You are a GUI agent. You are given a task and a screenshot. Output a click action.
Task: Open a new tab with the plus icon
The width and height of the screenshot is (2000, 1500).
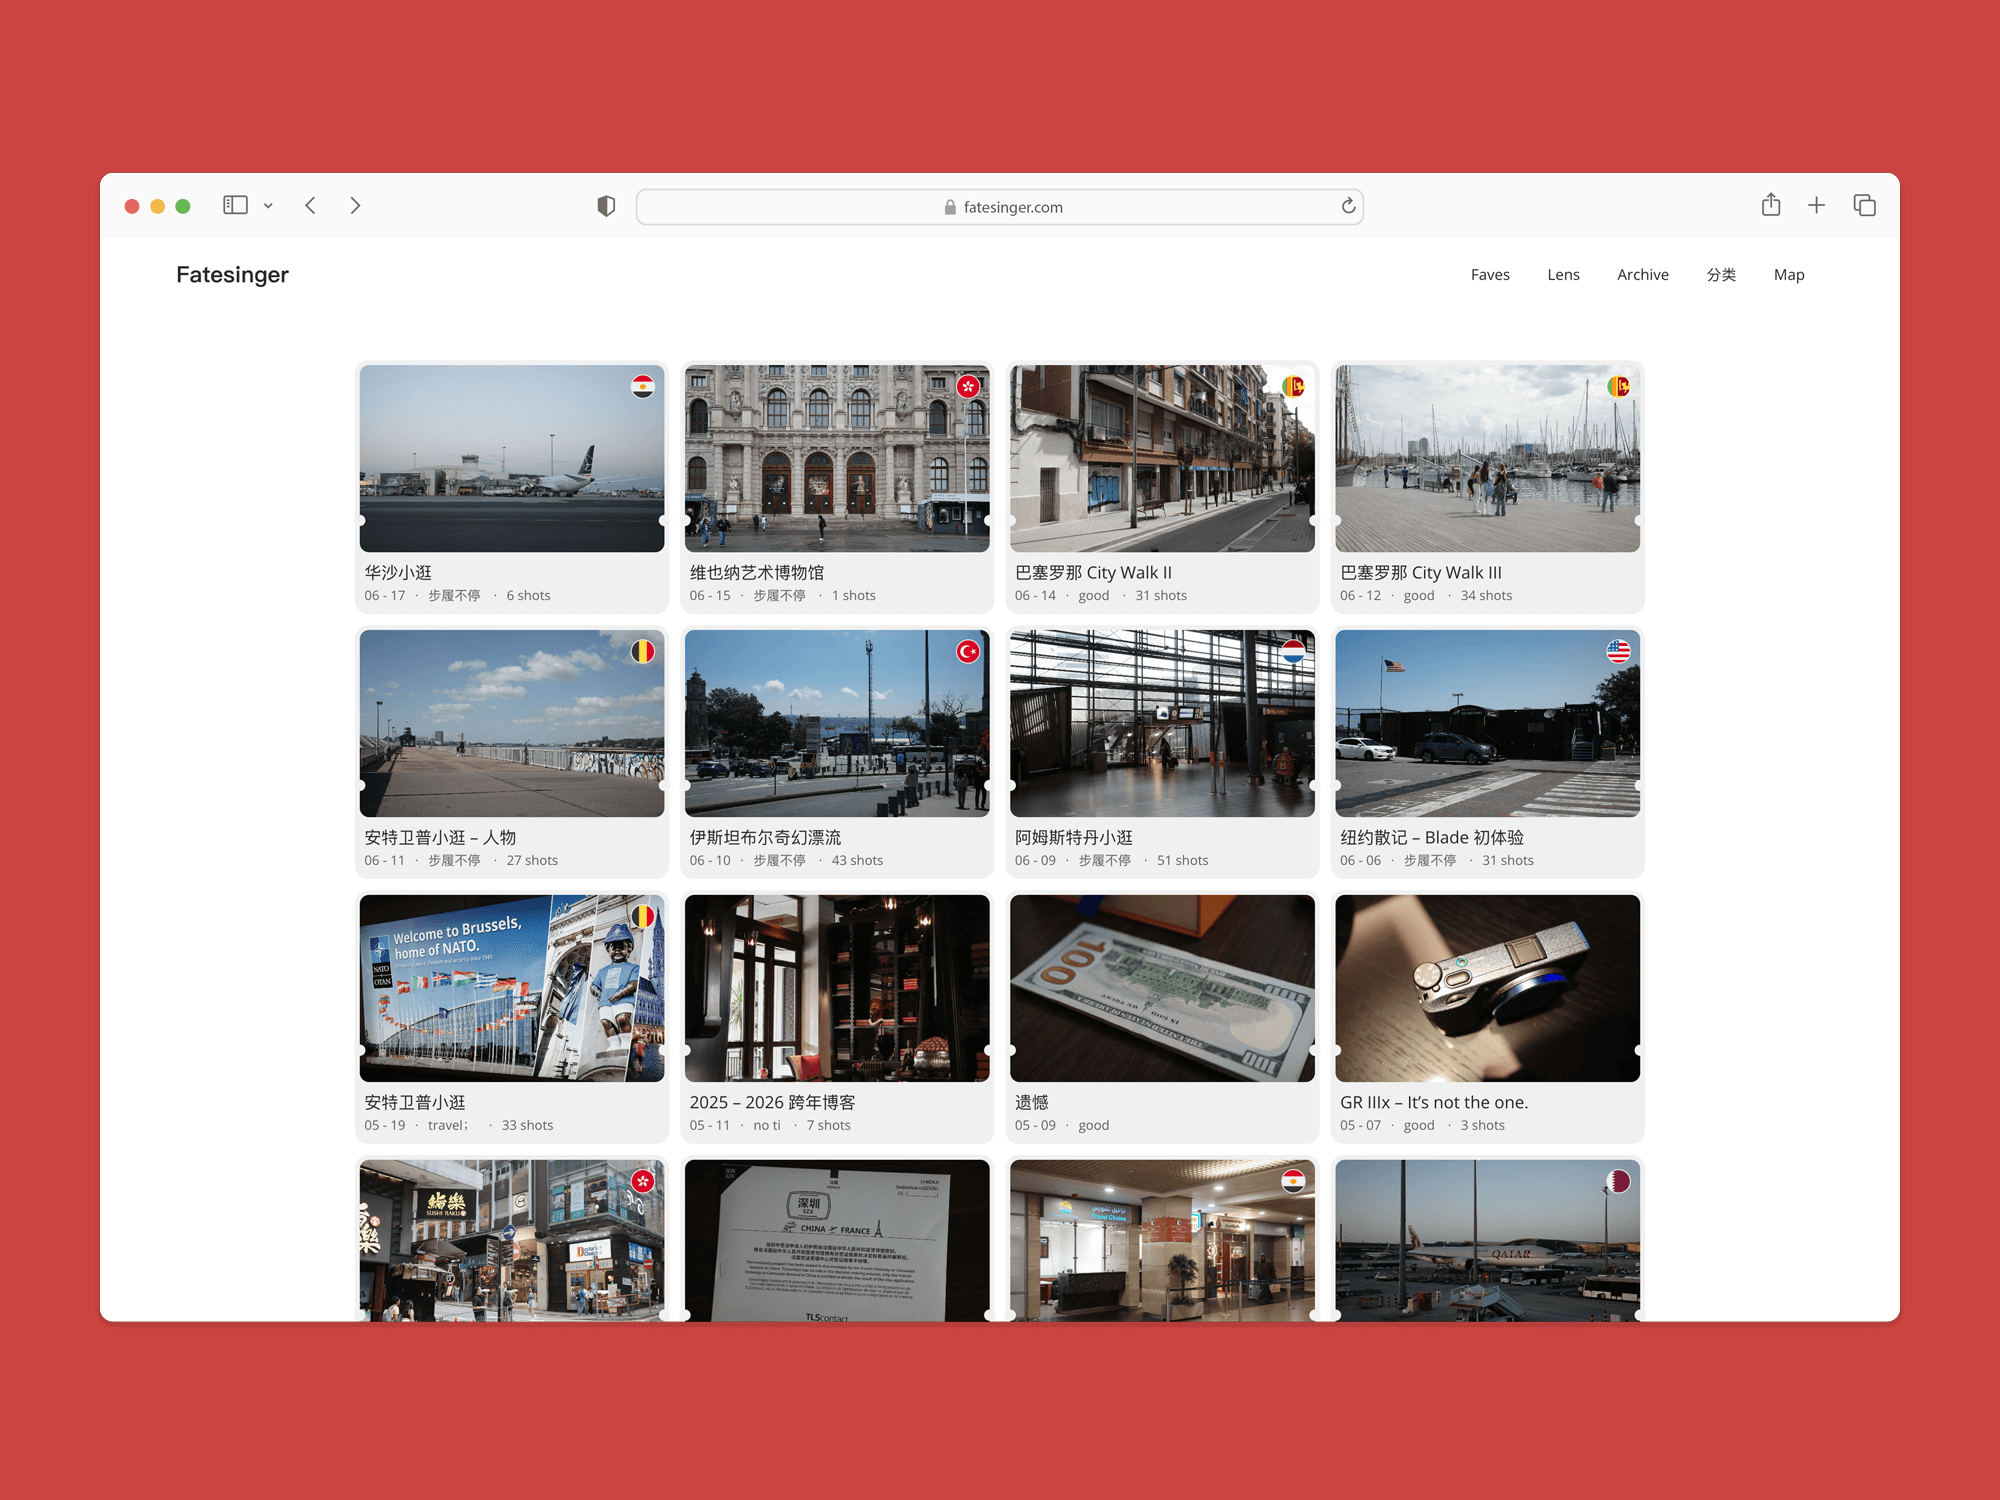(1816, 205)
